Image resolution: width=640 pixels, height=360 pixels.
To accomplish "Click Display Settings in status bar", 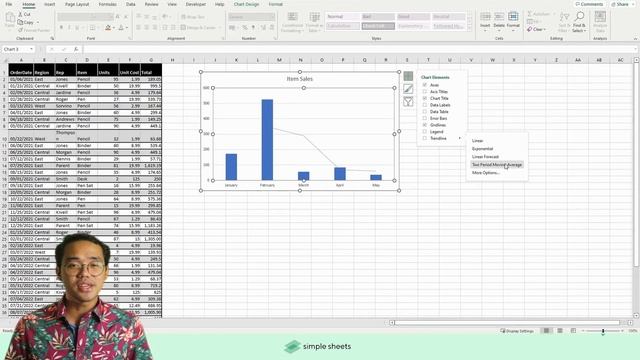I will 517,331.
